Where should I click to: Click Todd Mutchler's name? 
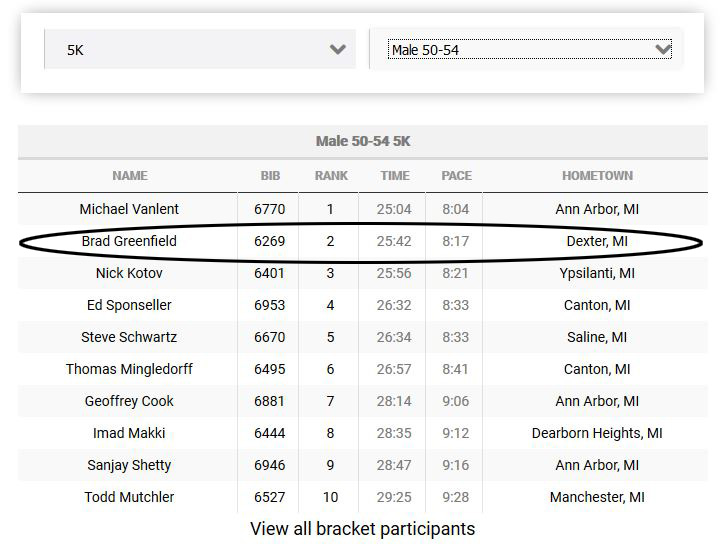130,497
